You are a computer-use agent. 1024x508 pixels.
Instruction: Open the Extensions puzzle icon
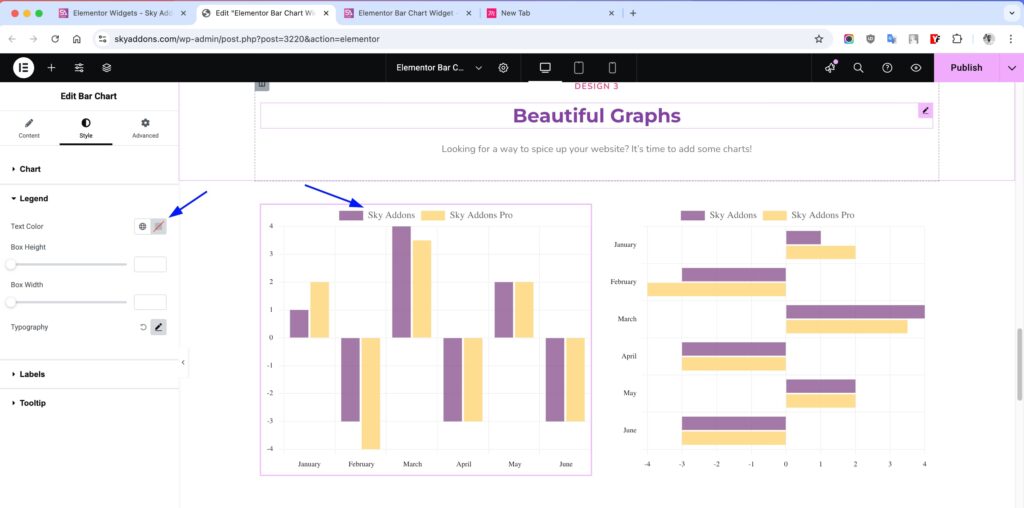(x=957, y=39)
